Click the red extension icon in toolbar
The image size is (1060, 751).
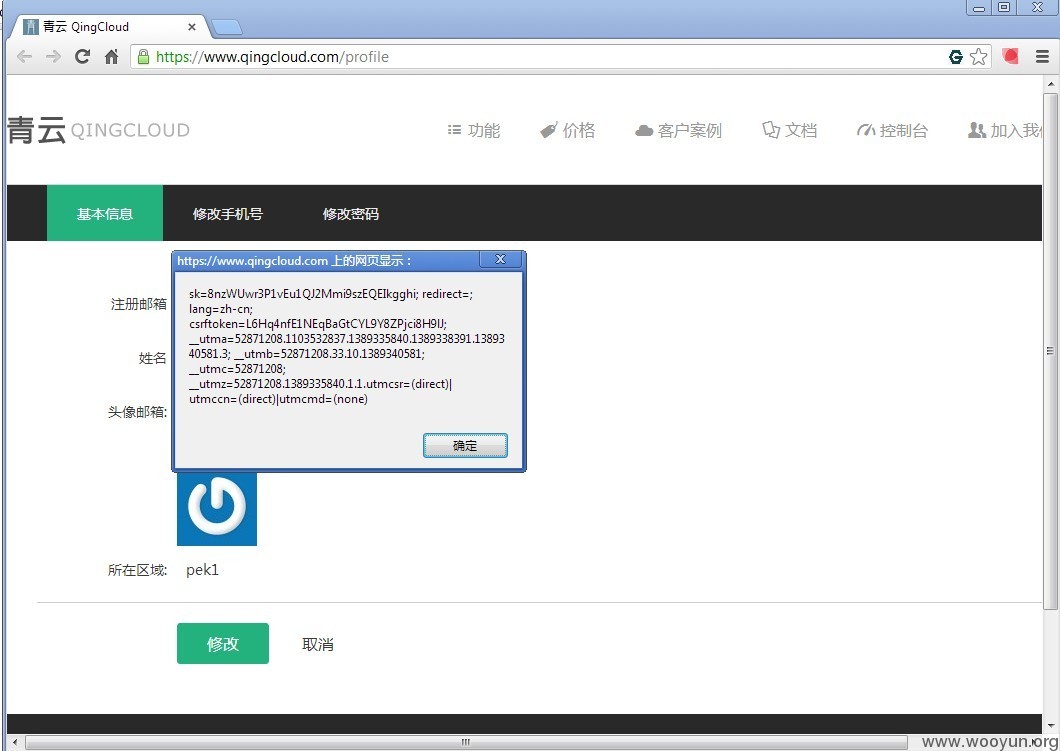point(1011,56)
